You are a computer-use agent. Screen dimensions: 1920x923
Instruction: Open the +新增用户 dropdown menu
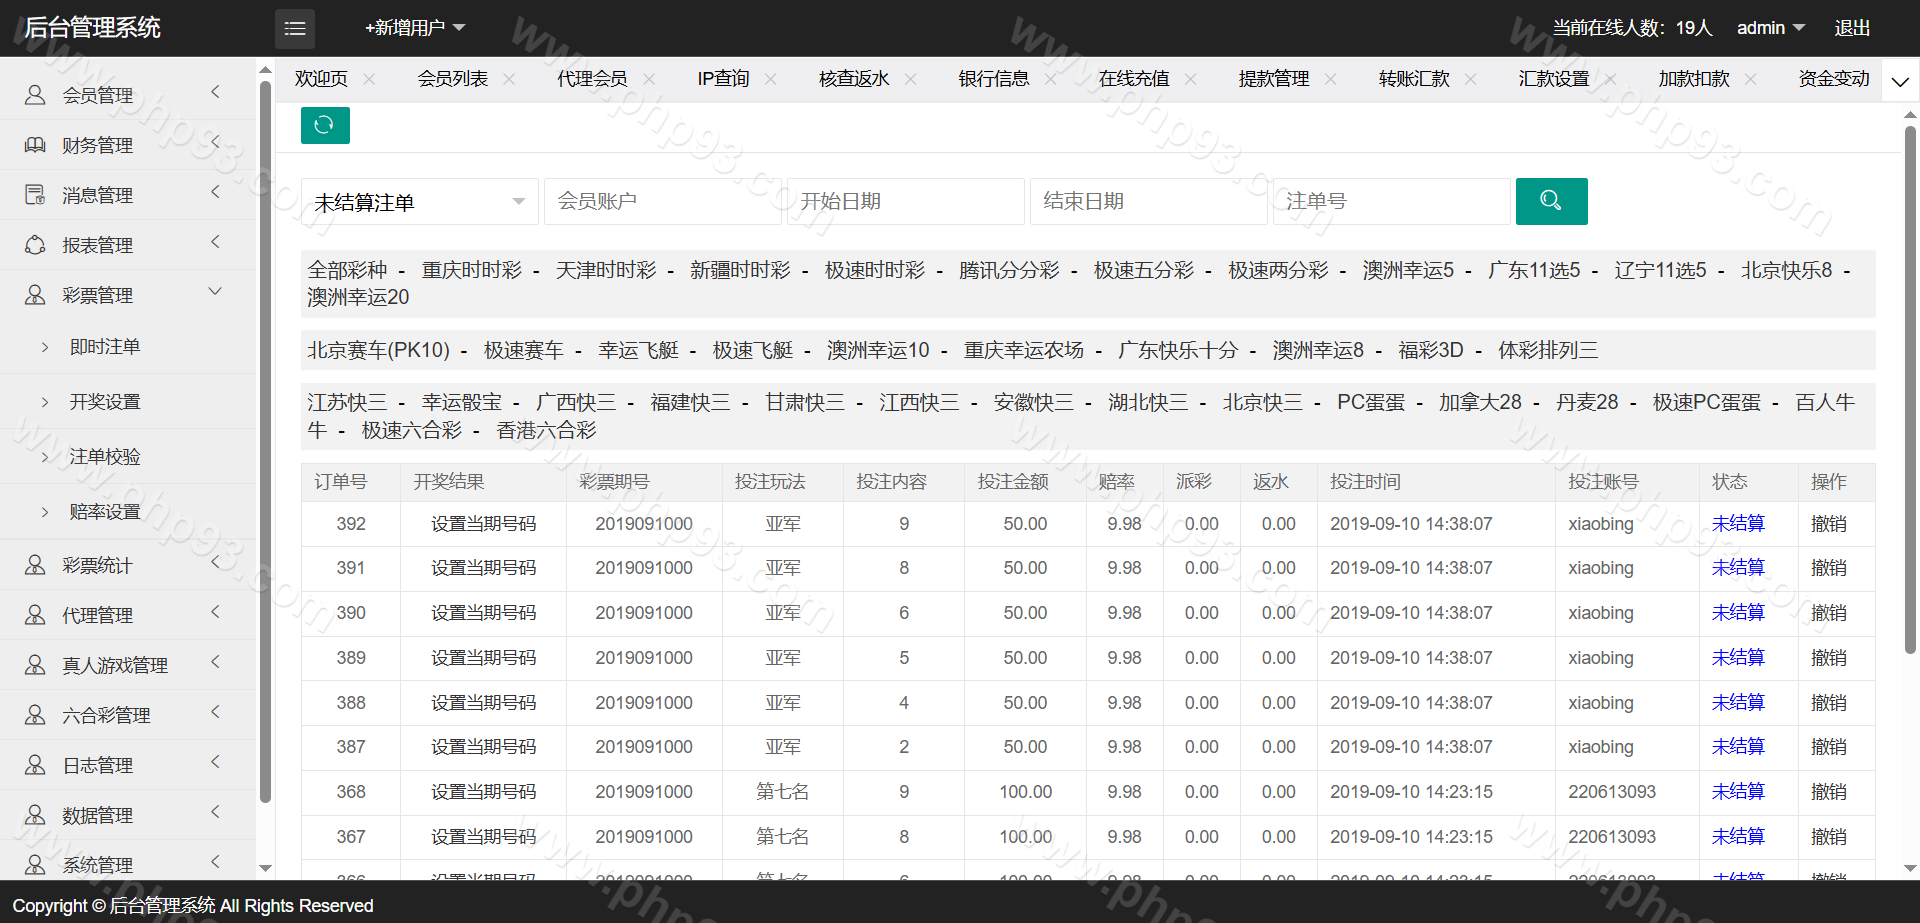point(415,28)
